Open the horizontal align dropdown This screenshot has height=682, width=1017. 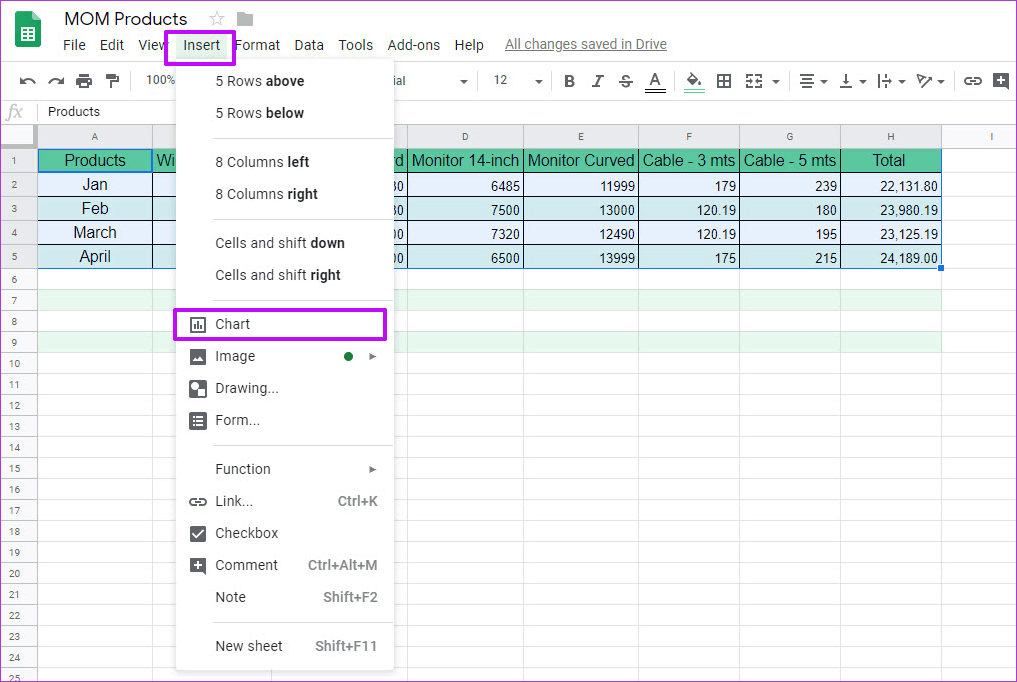(x=812, y=81)
